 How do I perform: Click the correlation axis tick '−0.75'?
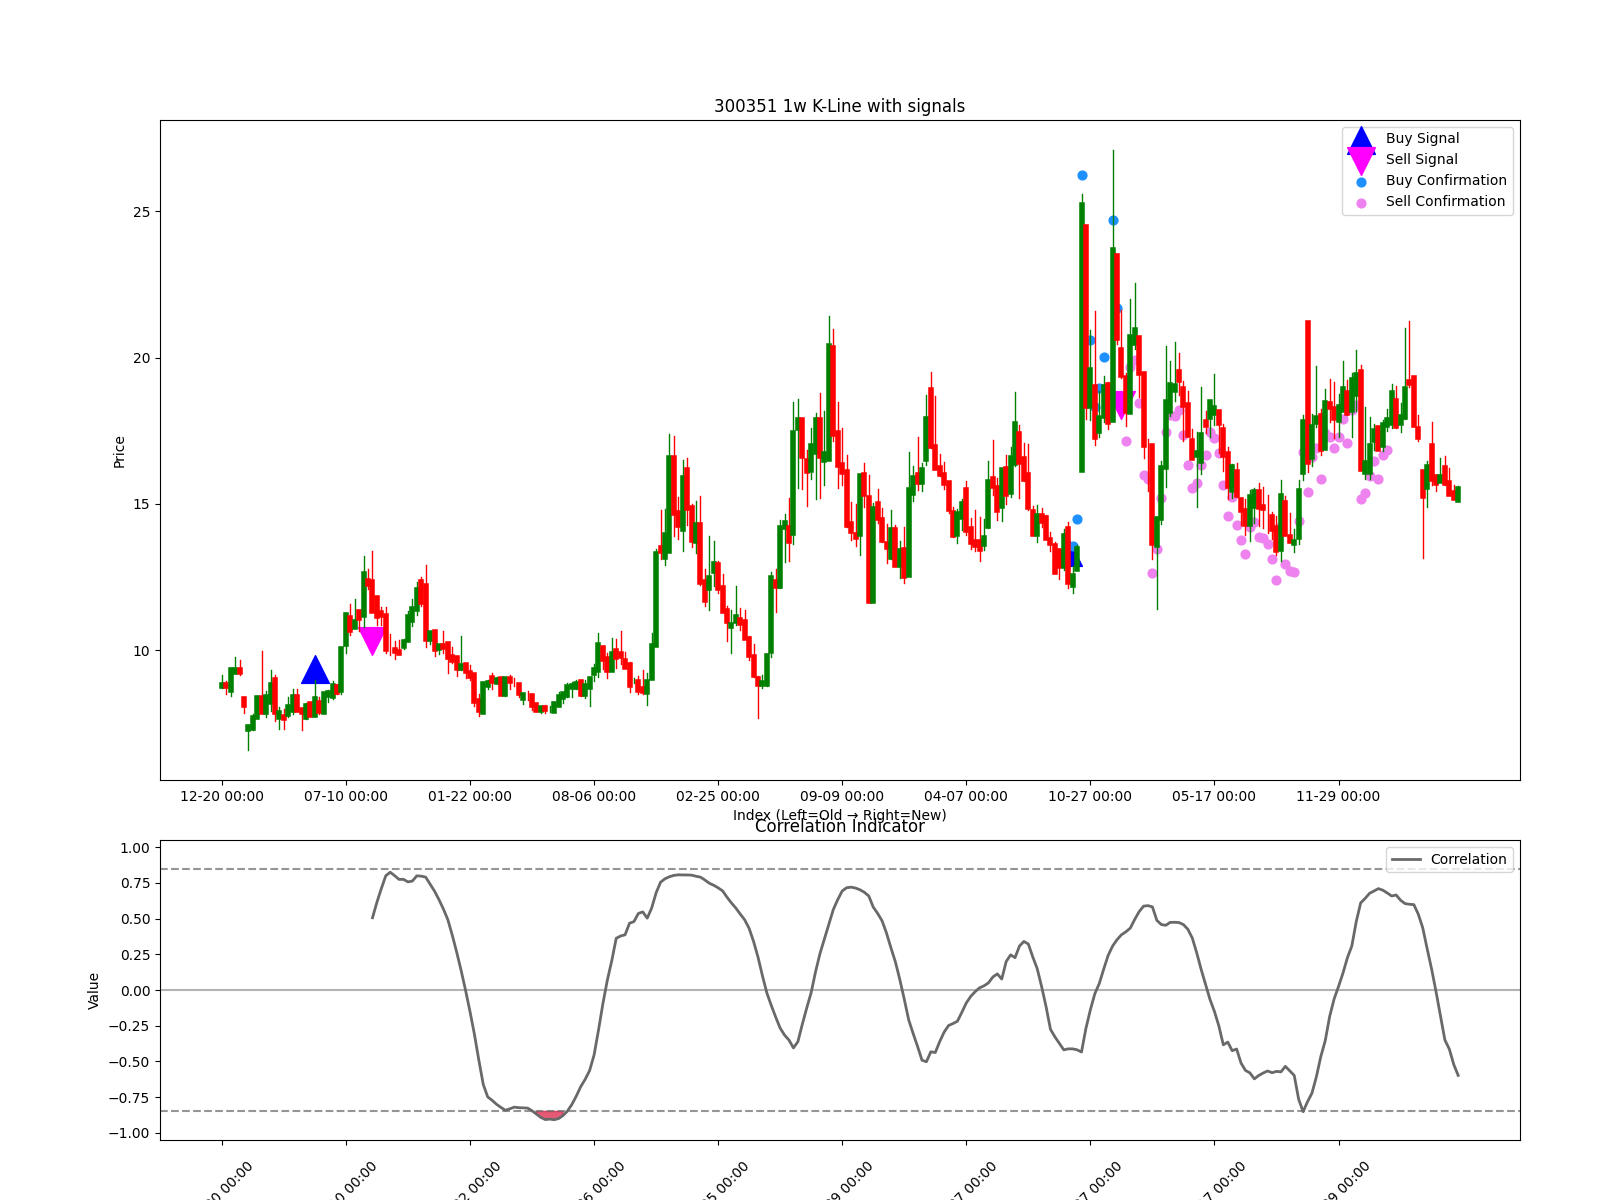(129, 1098)
